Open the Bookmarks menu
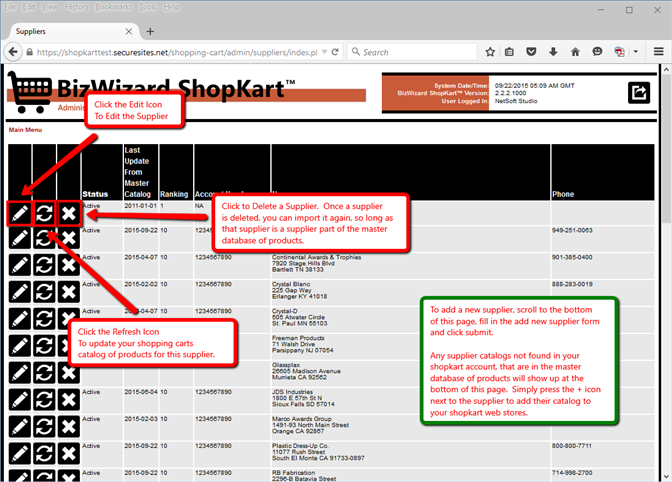 pyautogui.click(x=114, y=7)
